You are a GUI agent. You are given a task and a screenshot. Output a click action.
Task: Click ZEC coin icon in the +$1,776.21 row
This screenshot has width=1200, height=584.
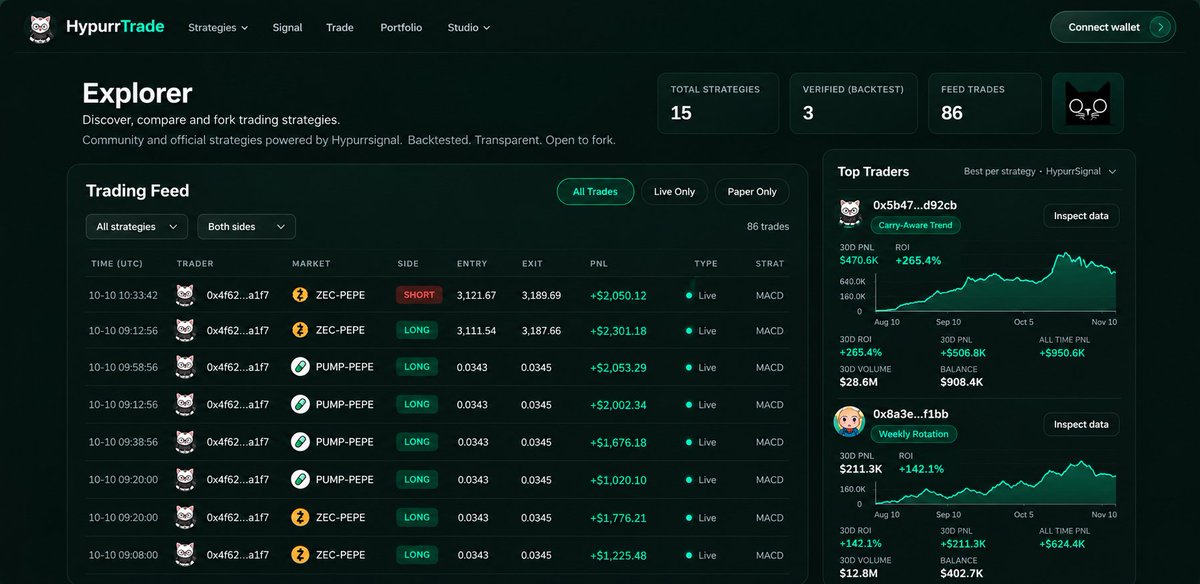click(300, 518)
